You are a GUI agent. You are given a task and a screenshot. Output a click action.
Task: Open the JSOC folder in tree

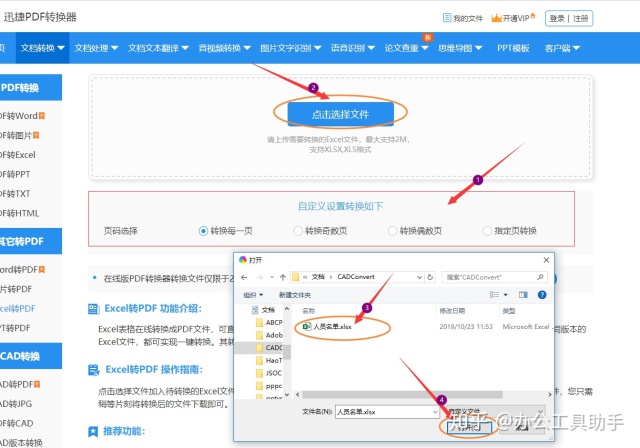[x=269, y=373]
